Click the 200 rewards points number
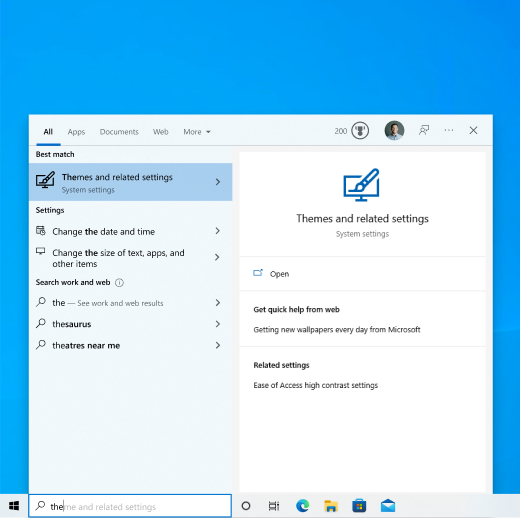The width and height of the screenshot is (520, 518). (x=341, y=131)
